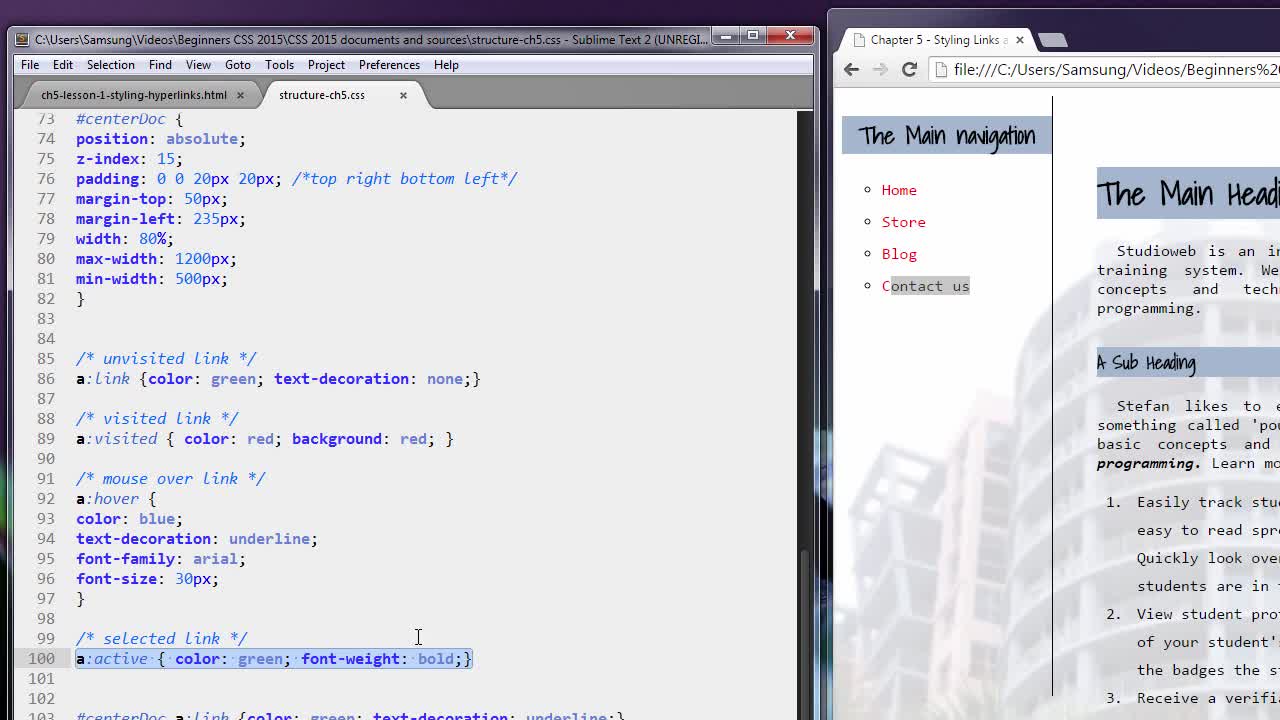Viewport: 1280px width, 720px height.
Task: Close the Chapter 5 browser tab
Action: point(1019,40)
